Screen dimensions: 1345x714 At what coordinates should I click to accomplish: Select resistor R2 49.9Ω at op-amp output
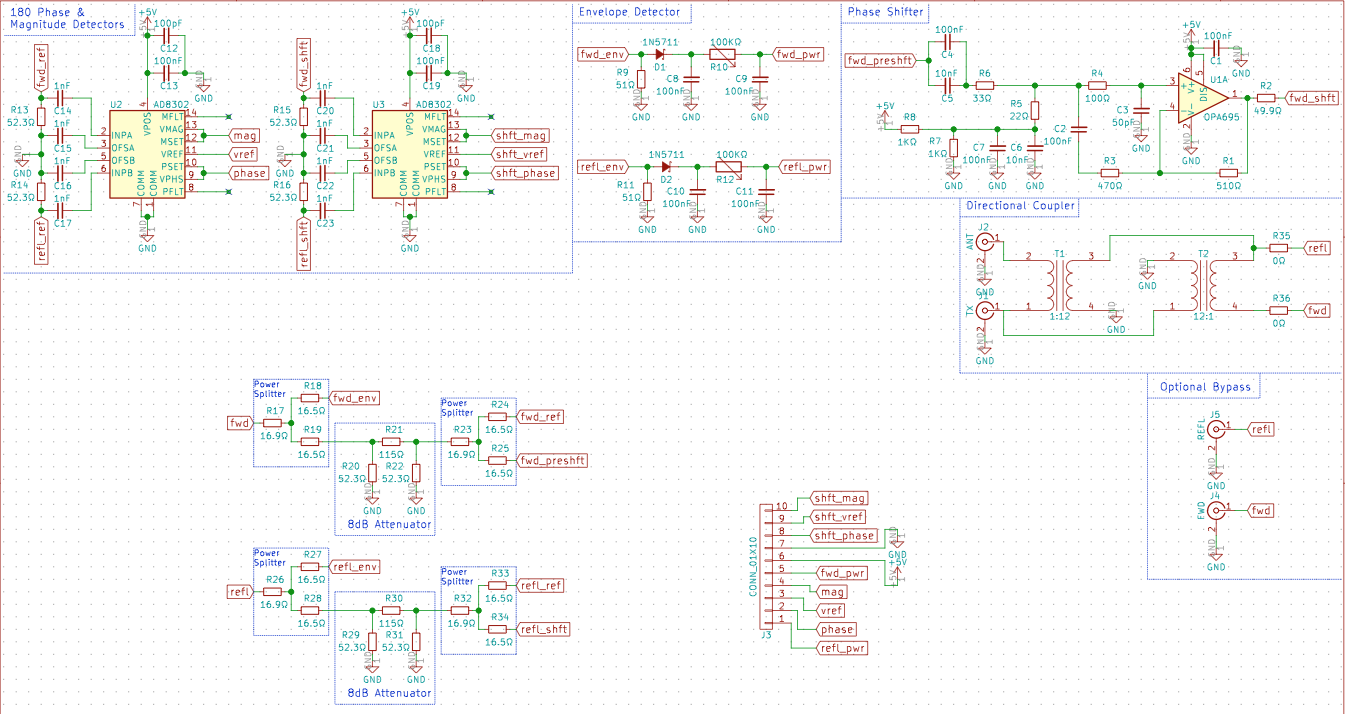[1266, 97]
